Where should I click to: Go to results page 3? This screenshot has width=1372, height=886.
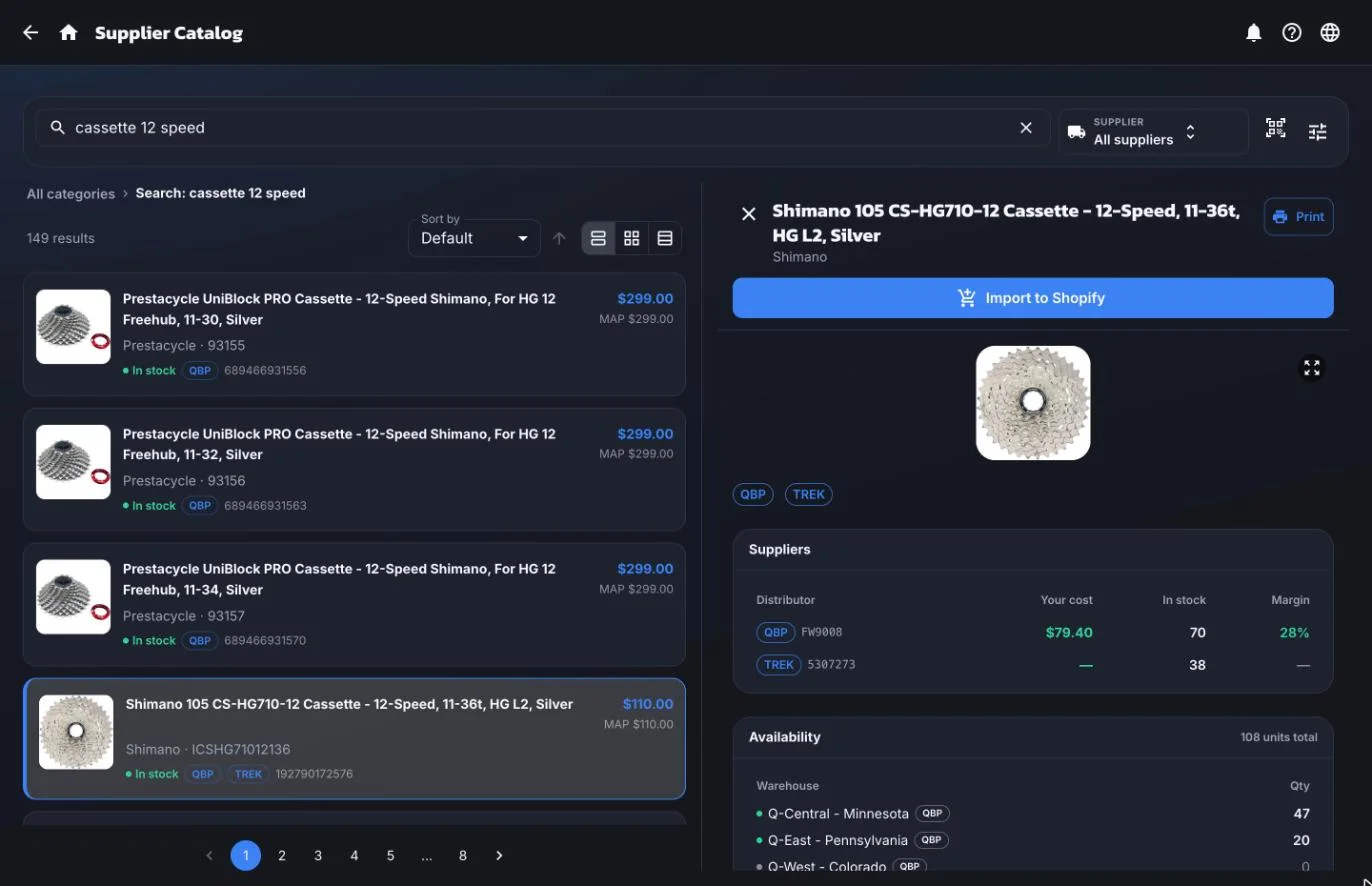point(318,856)
